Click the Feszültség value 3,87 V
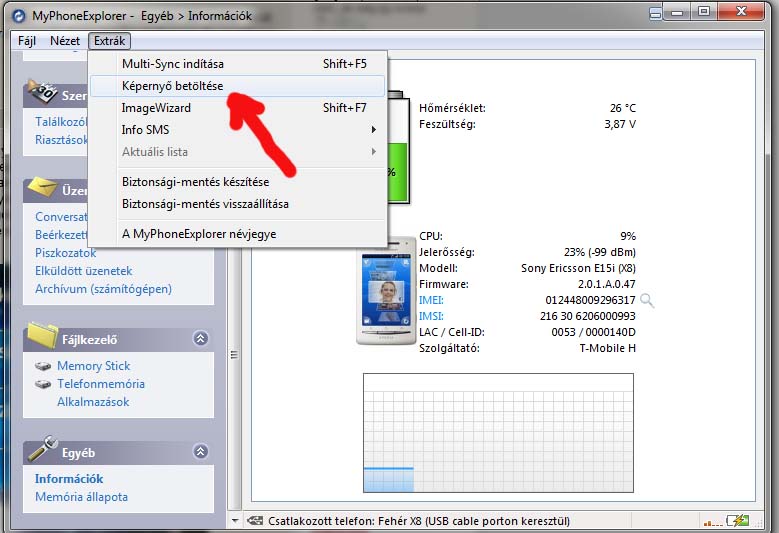 tap(620, 124)
